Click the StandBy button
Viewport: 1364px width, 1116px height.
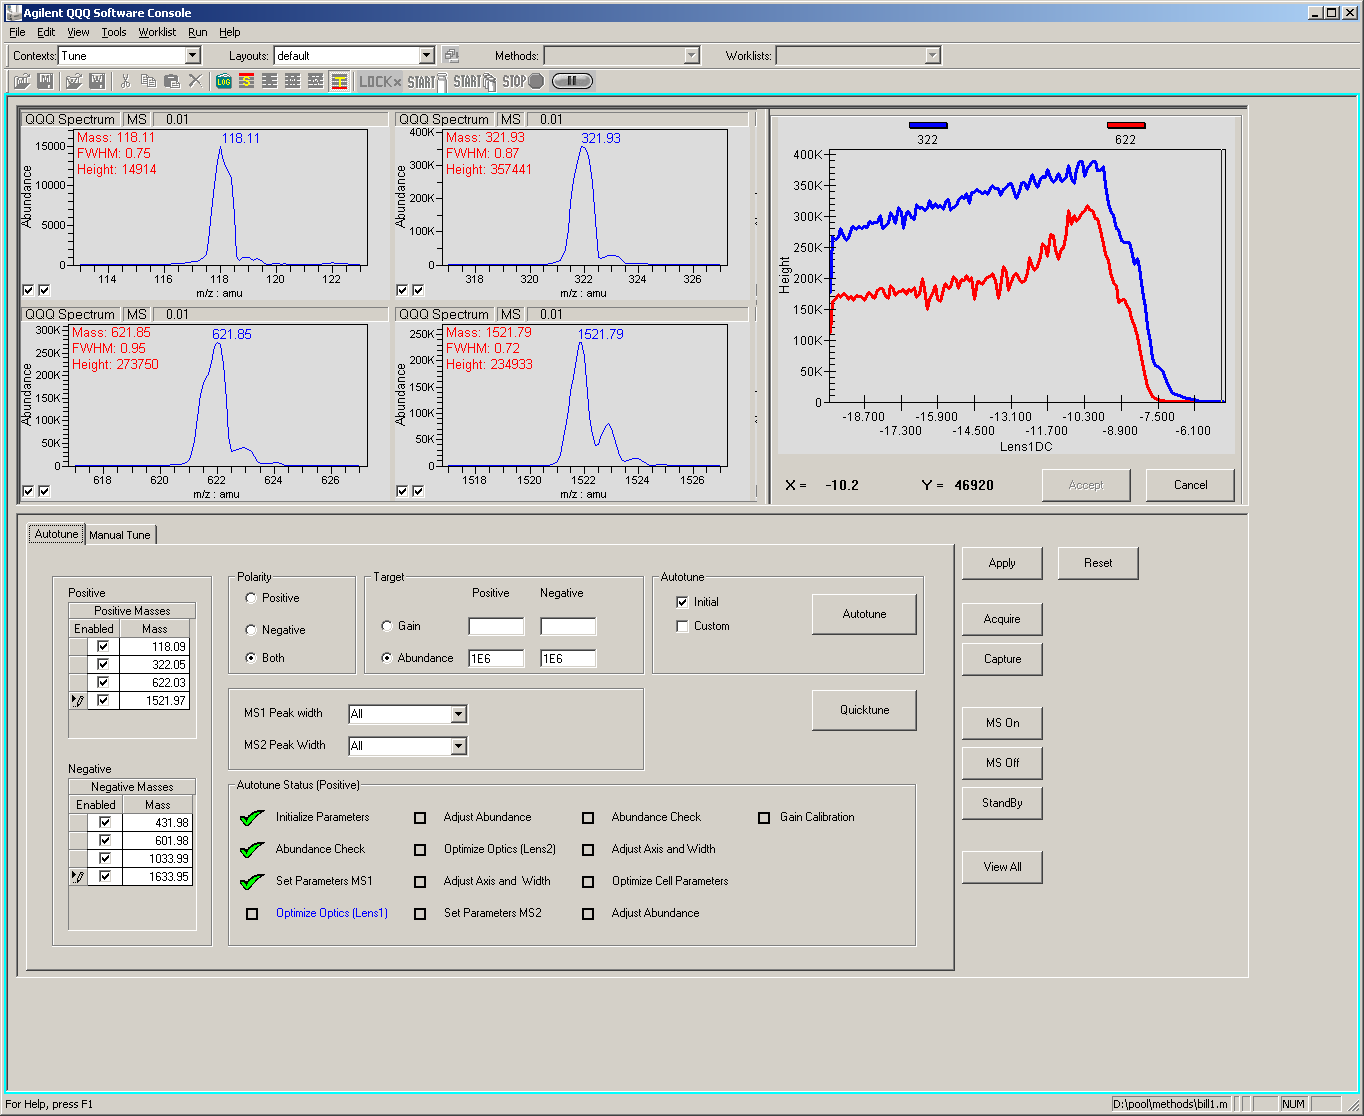(1002, 803)
